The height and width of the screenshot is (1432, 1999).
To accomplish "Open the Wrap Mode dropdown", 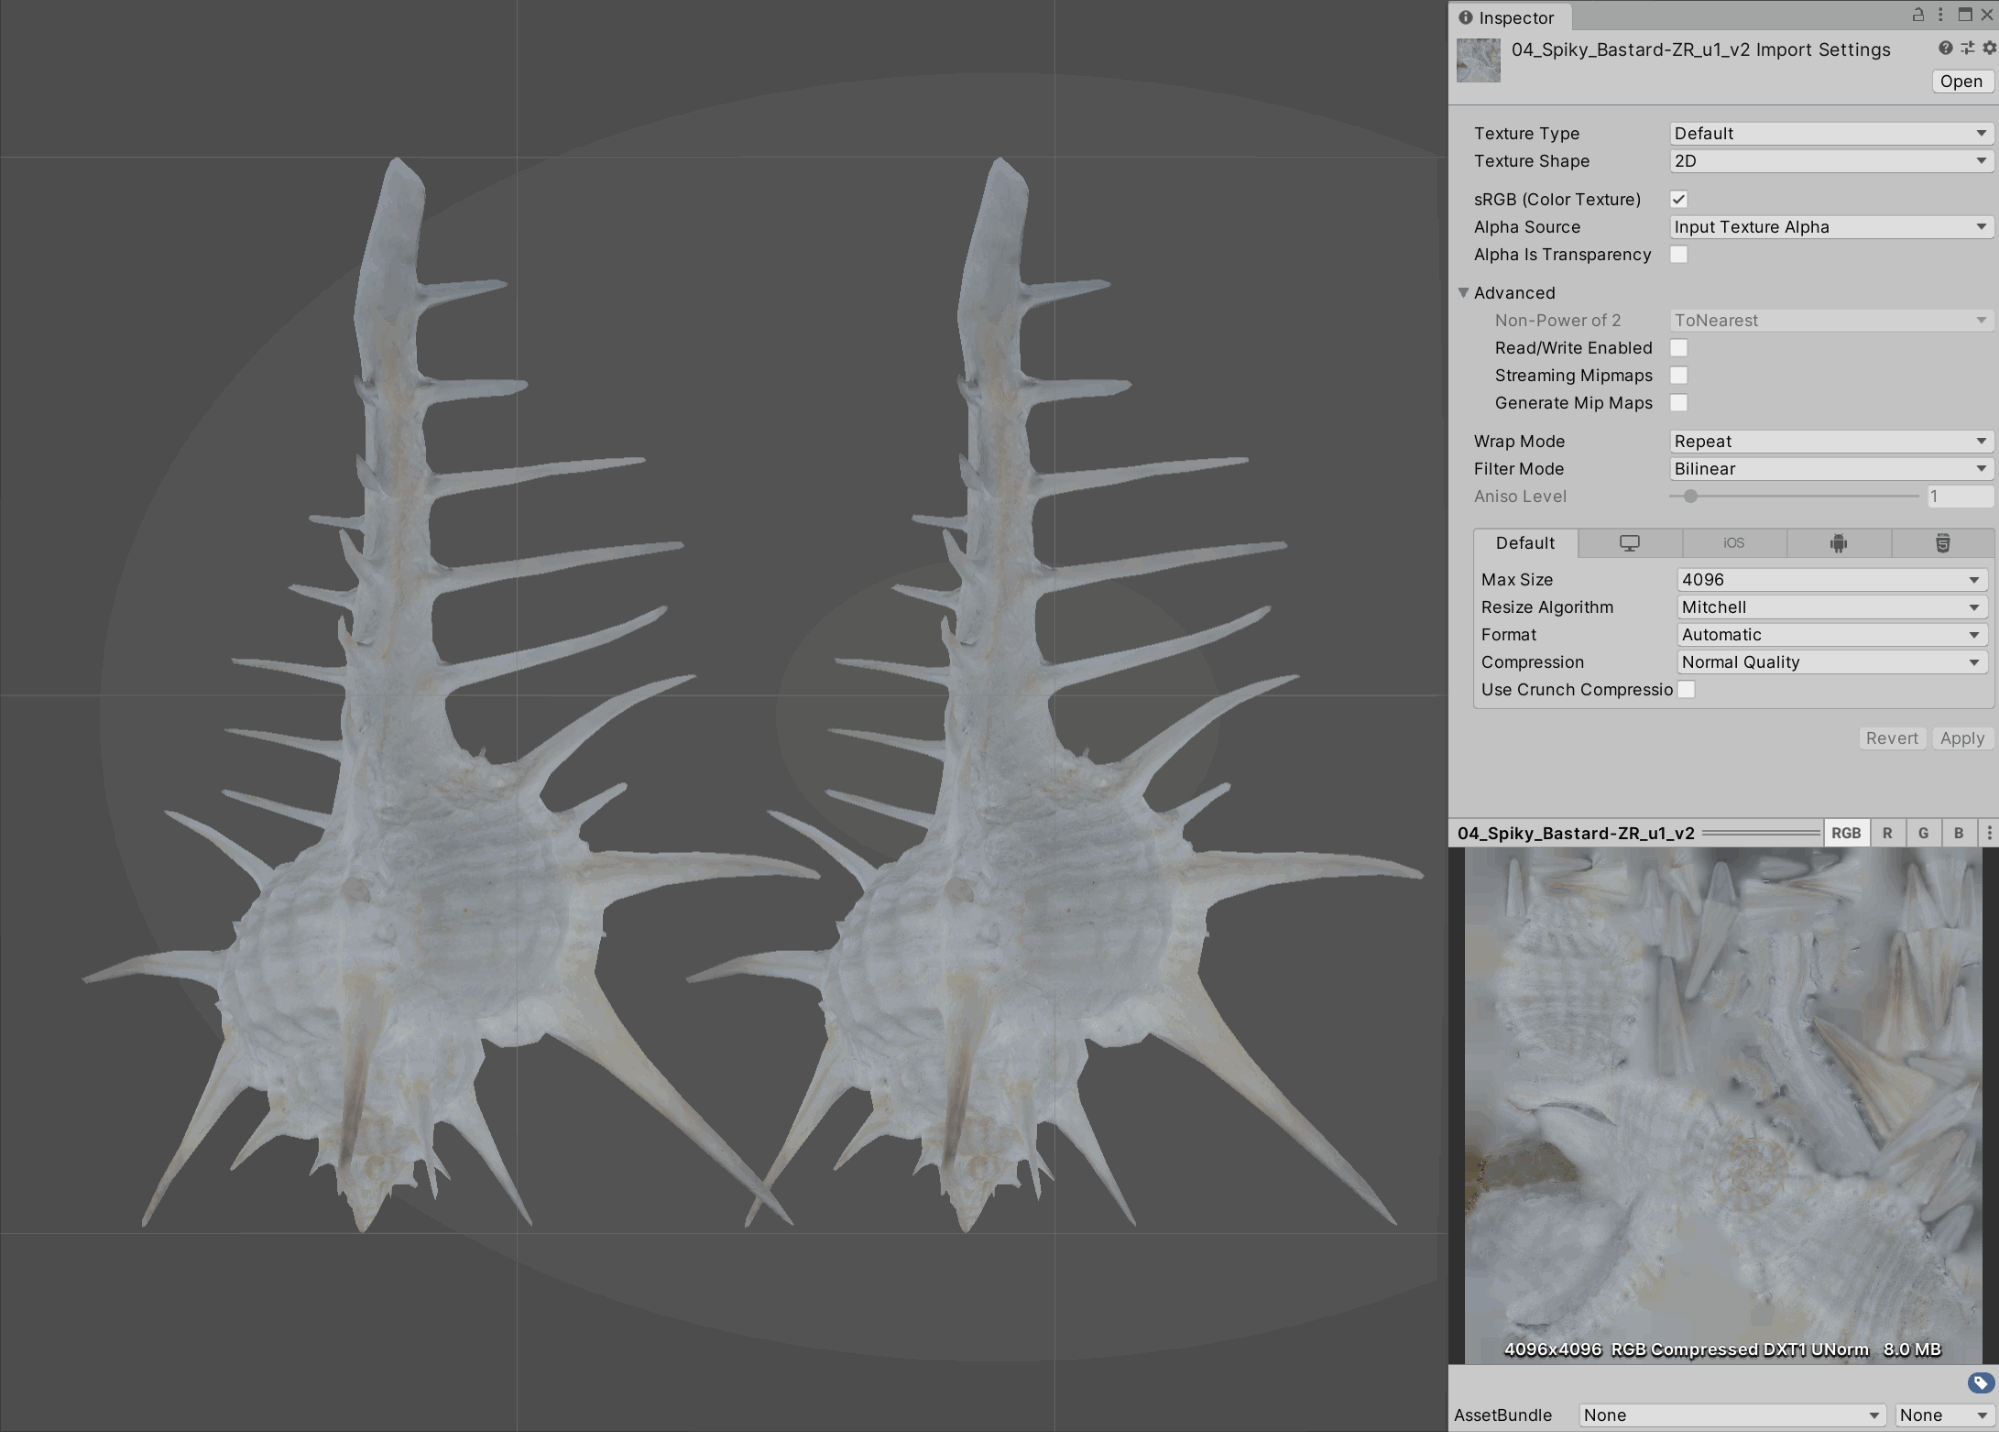I will coord(1831,441).
